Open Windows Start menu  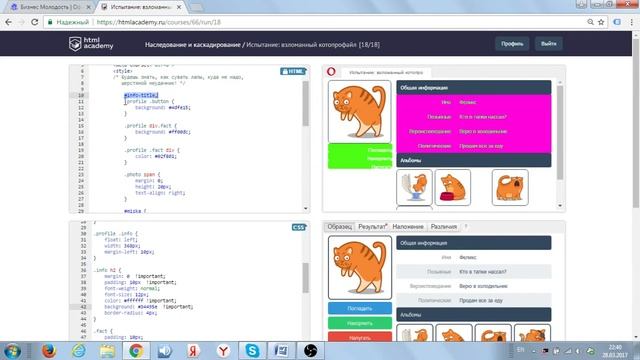click(12, 351)
